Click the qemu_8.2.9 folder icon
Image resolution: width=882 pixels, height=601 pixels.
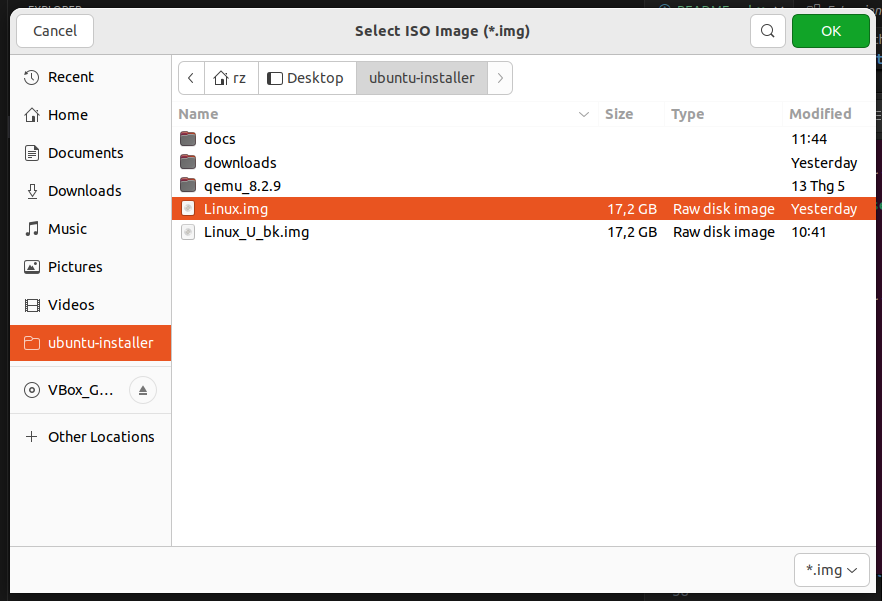(x=188, y=185)
